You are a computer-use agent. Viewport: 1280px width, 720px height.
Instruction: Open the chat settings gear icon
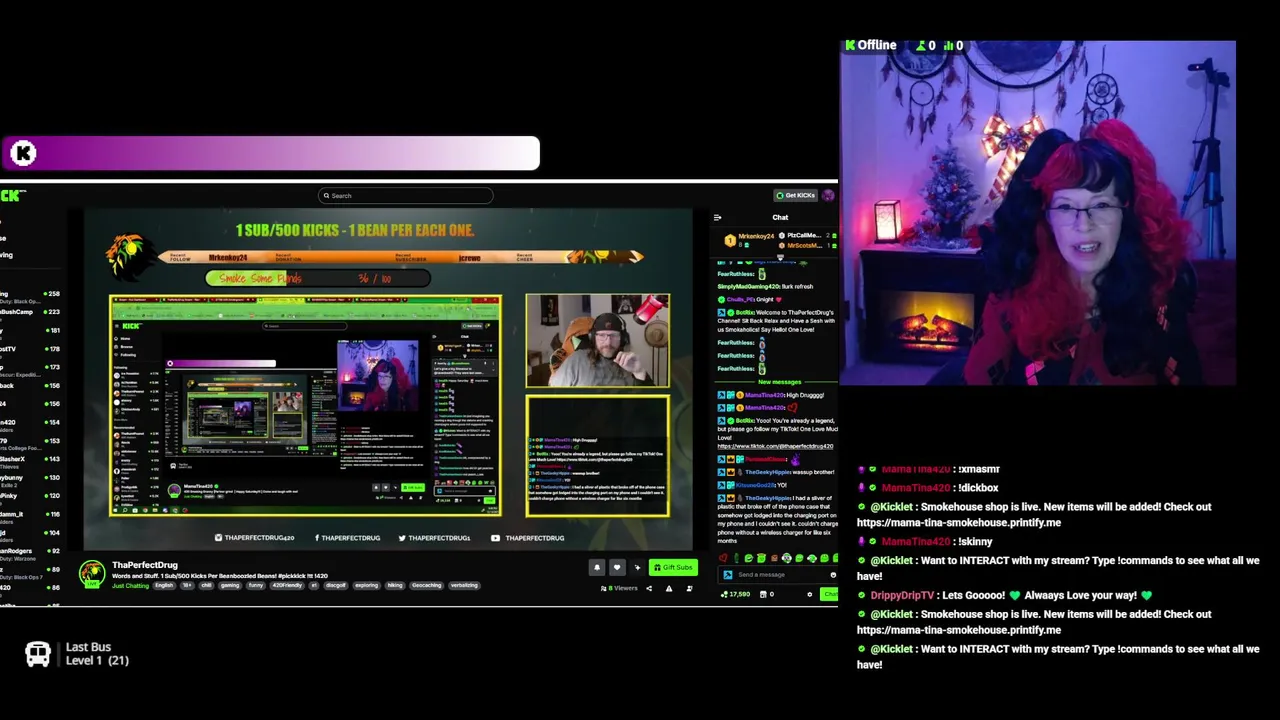click(x=810, y=594)
